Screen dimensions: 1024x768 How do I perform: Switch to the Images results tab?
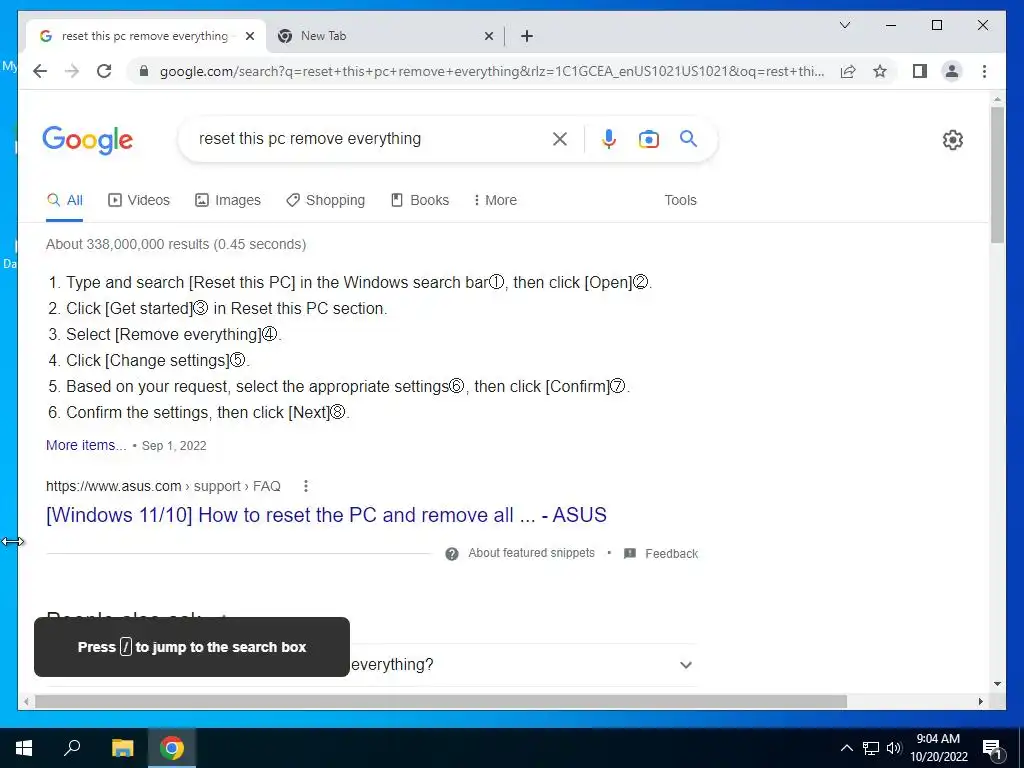228,200
